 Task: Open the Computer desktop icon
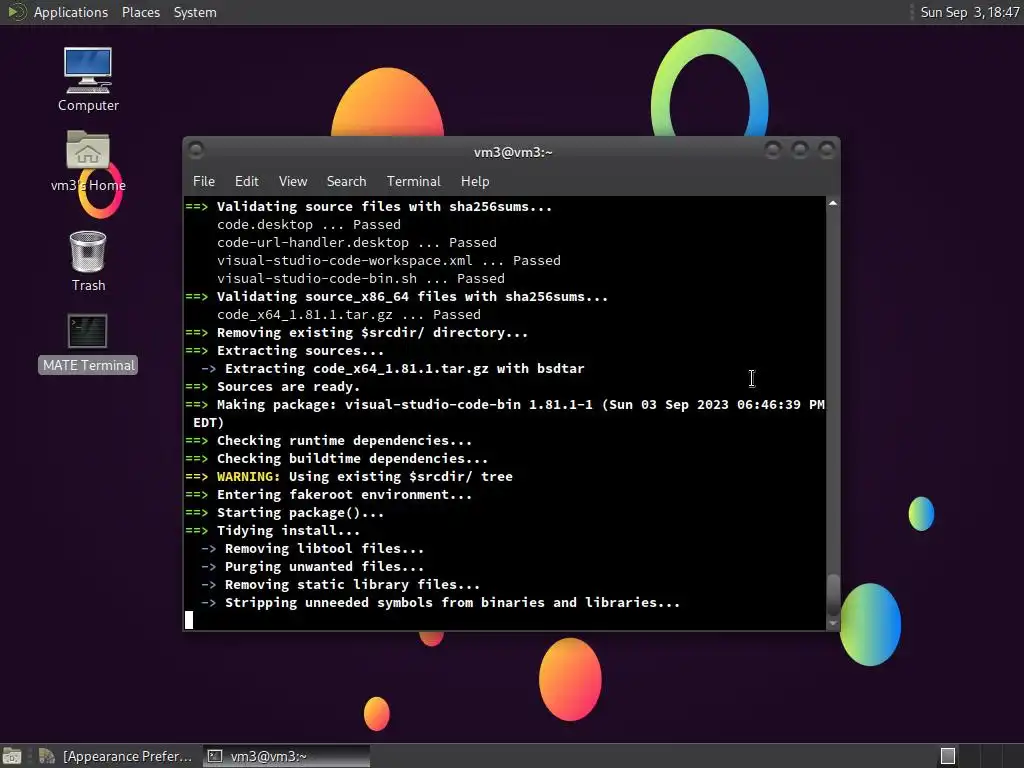88,79
